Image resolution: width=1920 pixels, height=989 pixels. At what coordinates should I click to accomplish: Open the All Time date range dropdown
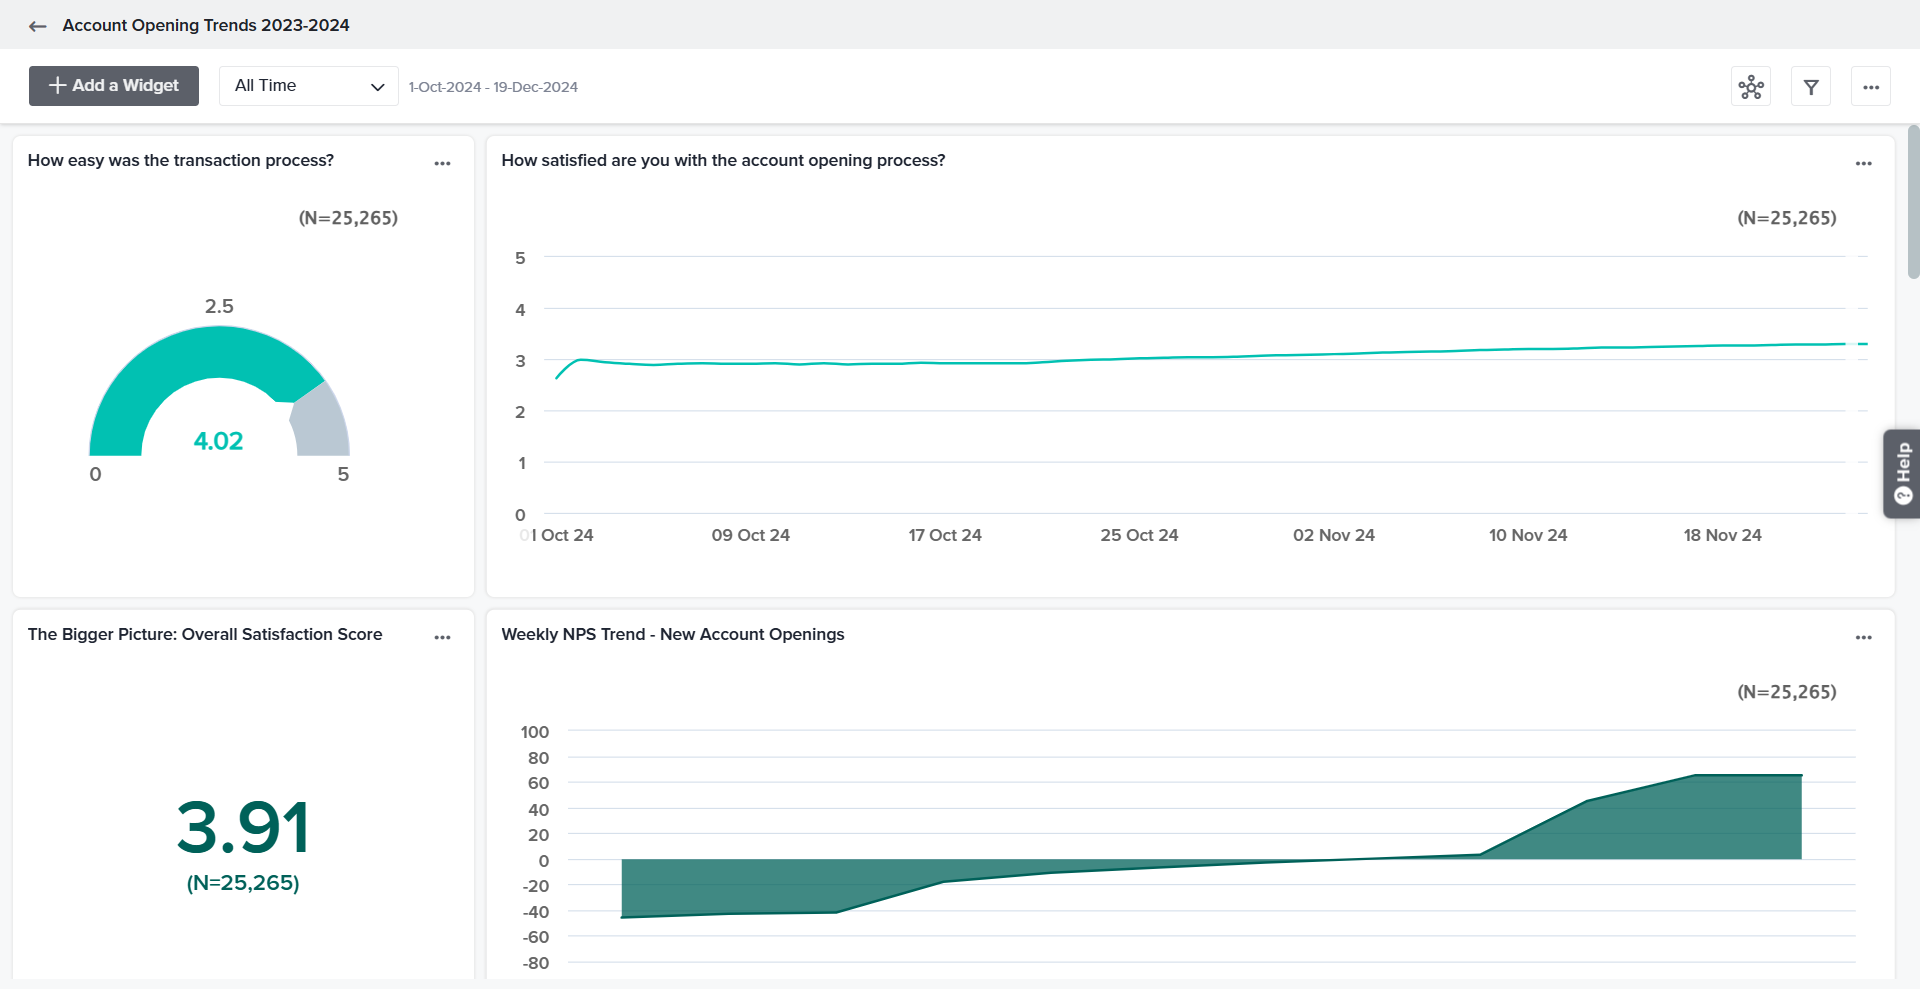tap(308, 86)
